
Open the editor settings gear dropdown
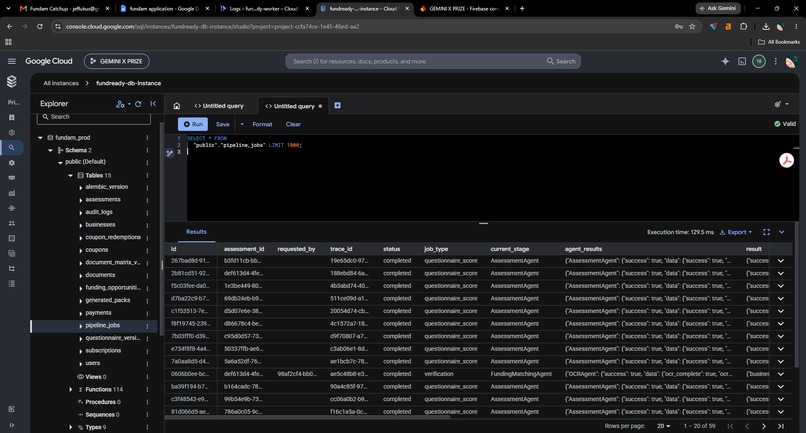(781, 104)
